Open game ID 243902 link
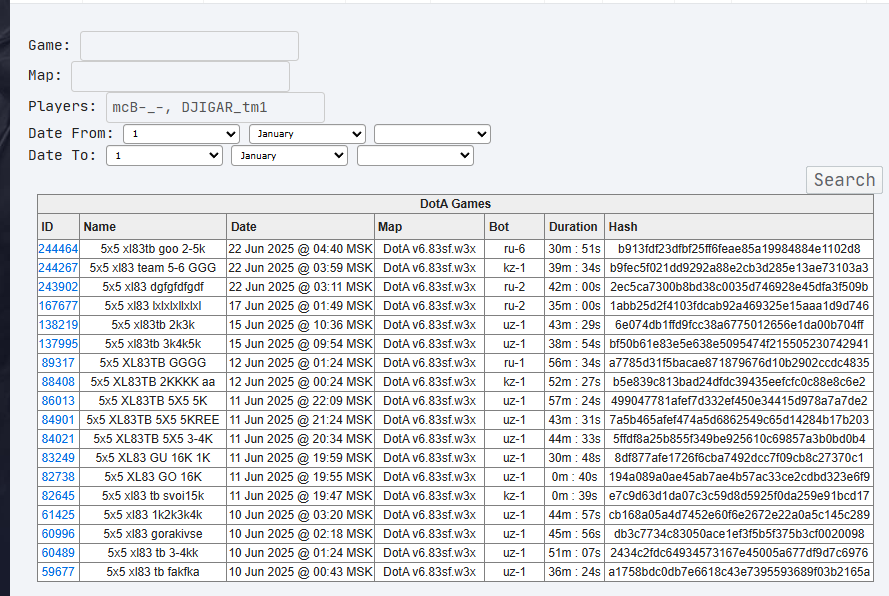 [58, 287]
